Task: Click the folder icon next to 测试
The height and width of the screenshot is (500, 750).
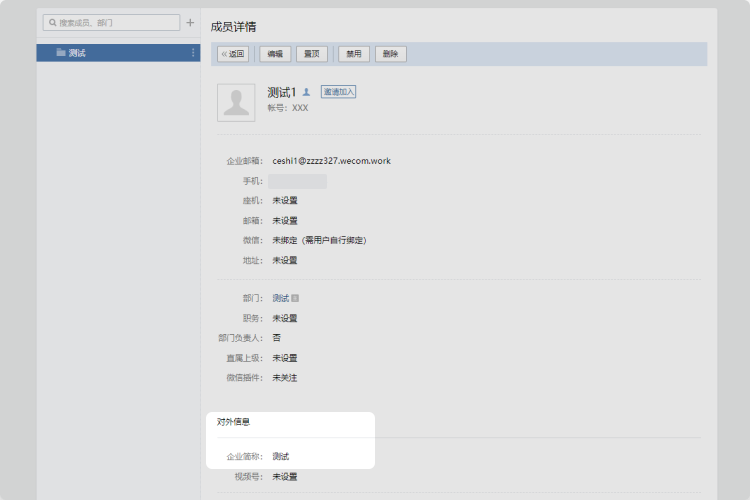Action: click(61, 53)
